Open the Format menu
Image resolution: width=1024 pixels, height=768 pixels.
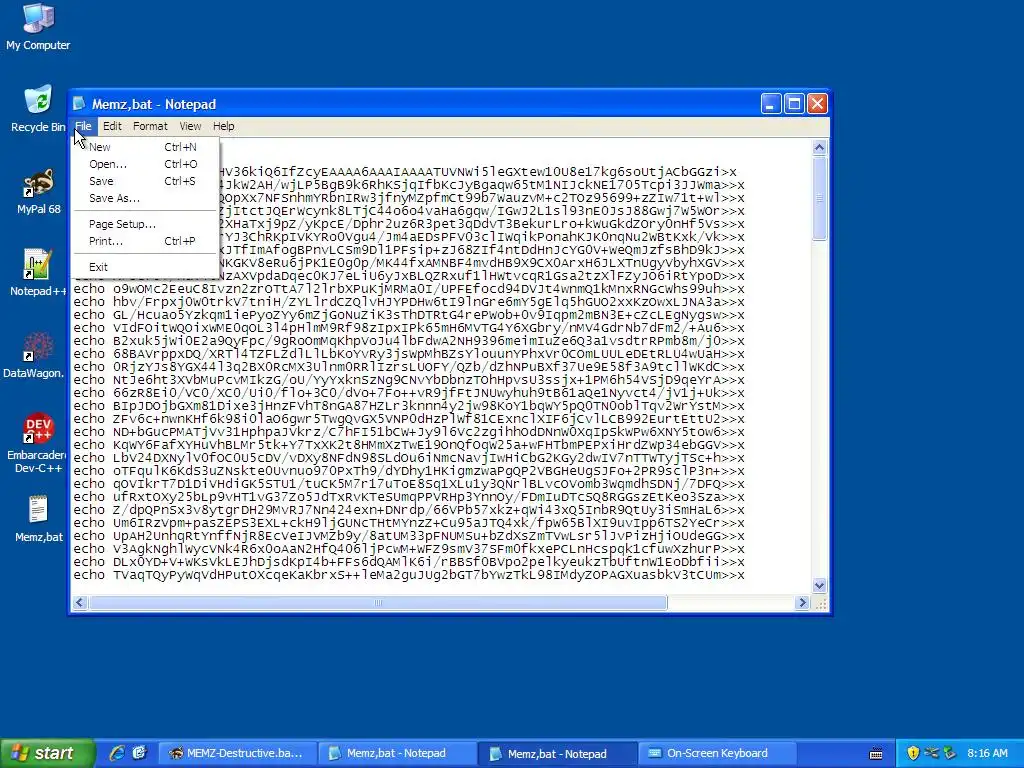click(150, 126)
